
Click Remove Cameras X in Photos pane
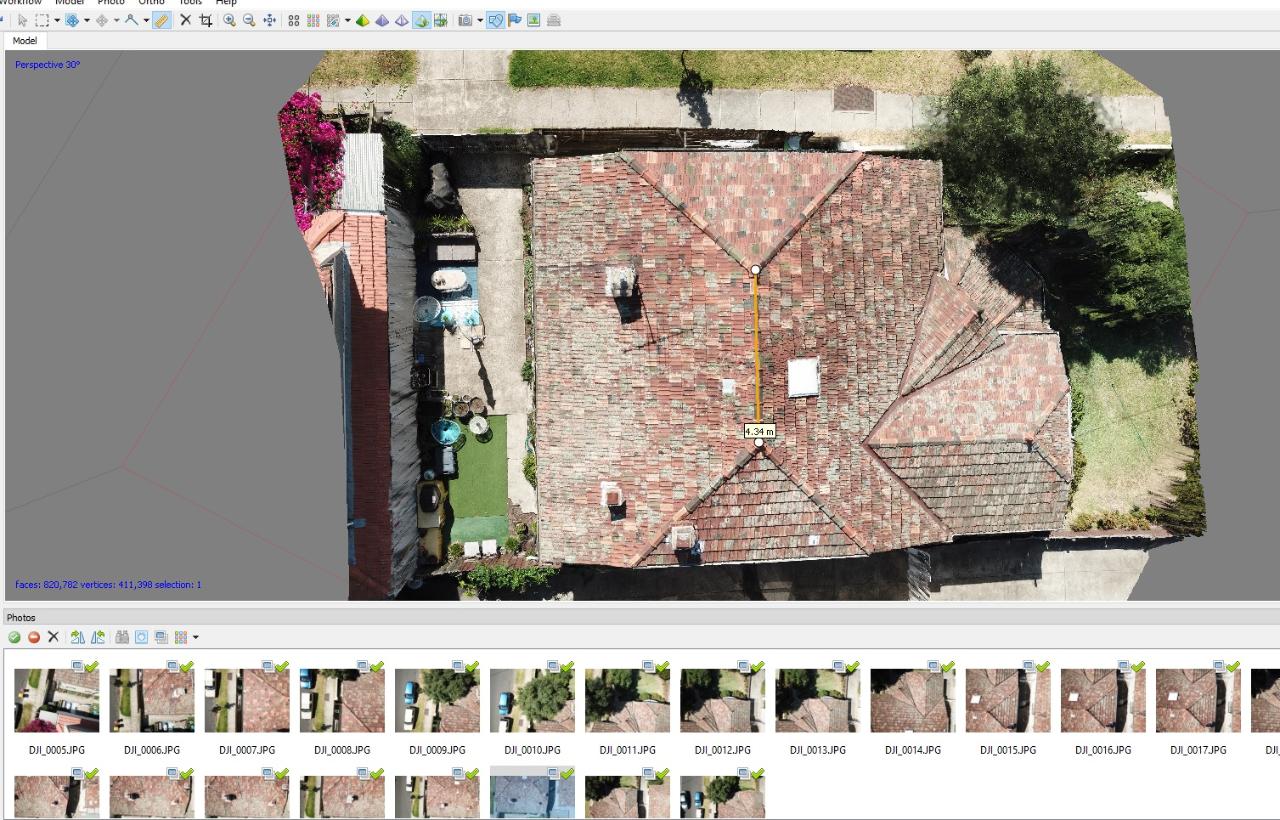(53, 637)
